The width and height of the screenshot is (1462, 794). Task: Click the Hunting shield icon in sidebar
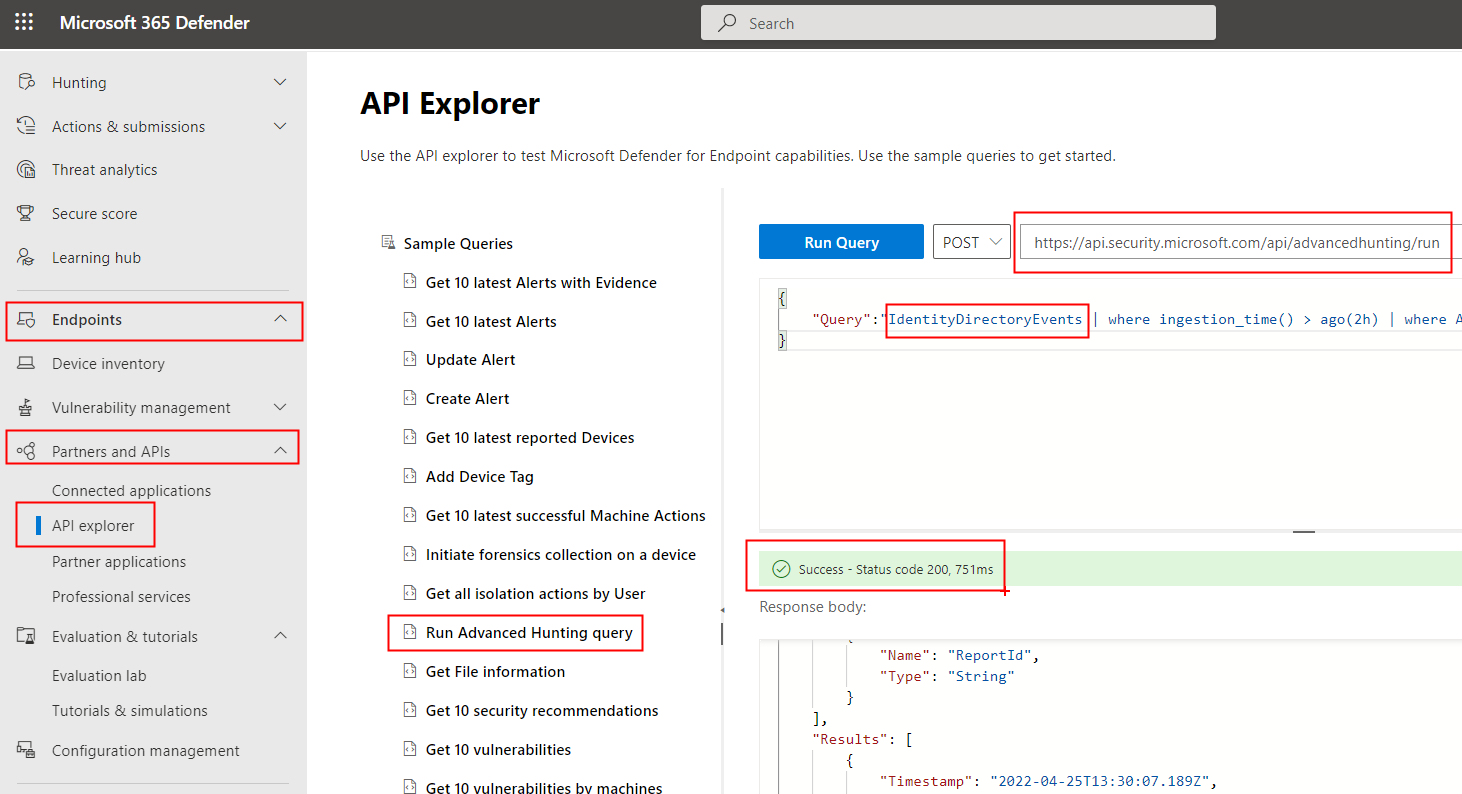point(27,82)
